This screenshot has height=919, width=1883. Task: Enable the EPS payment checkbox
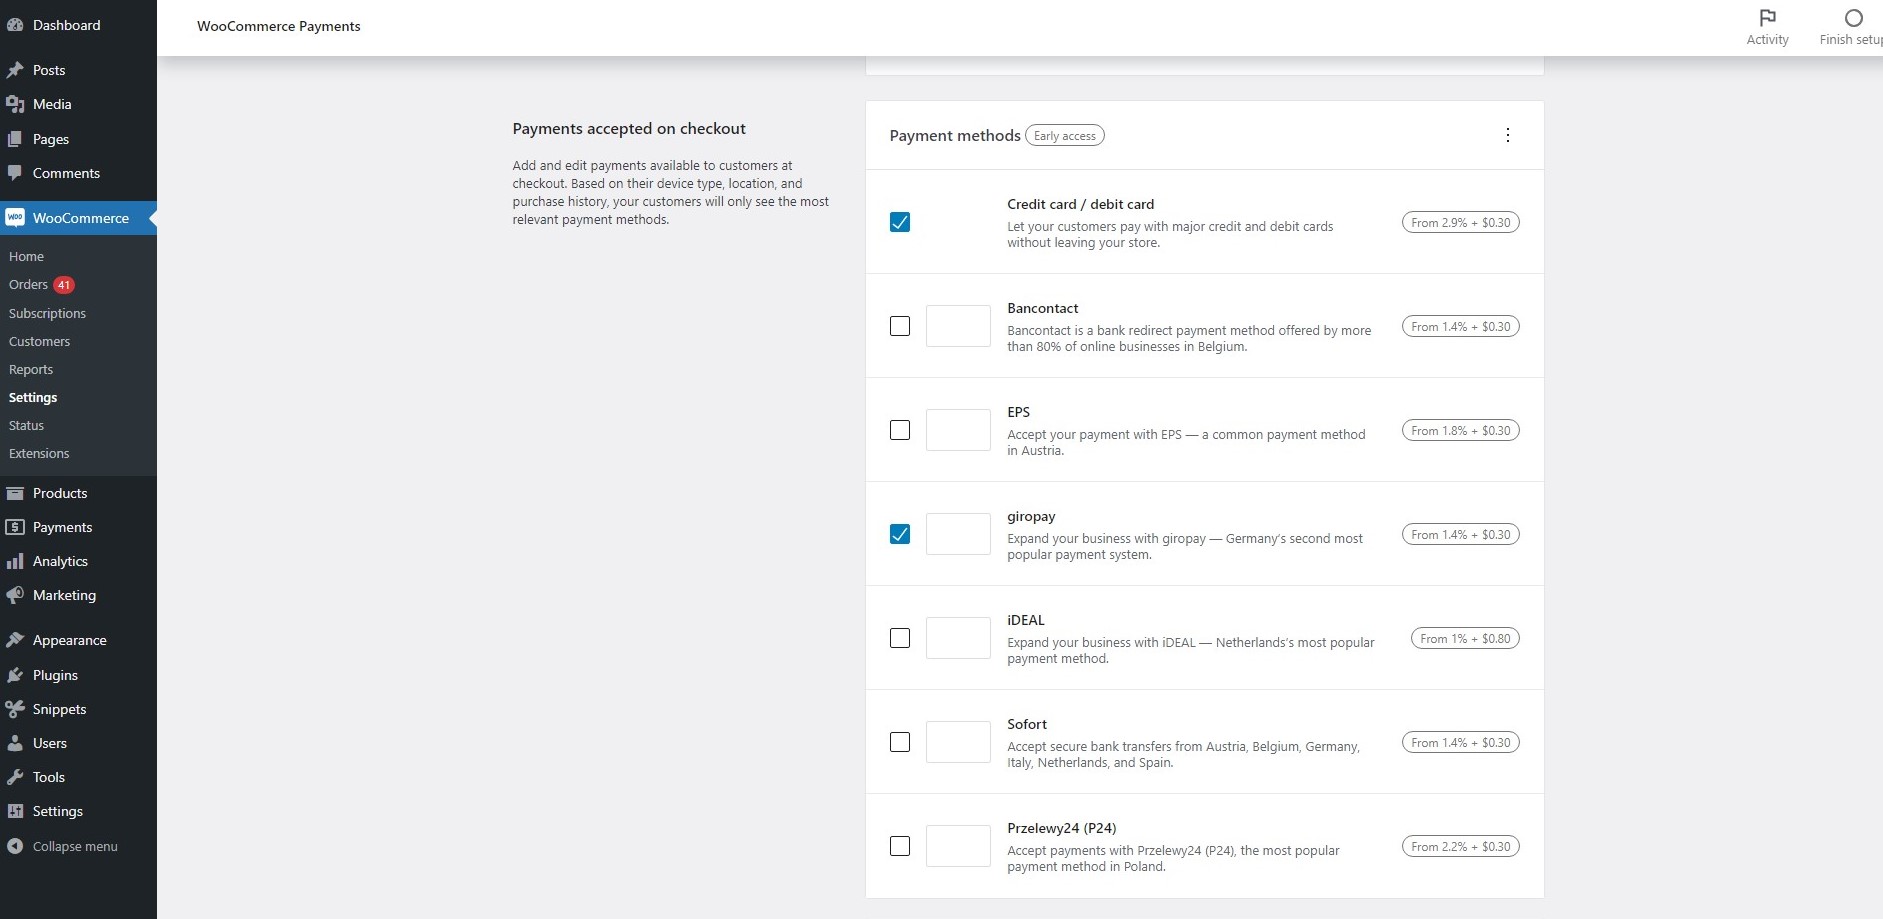point(900,430)
